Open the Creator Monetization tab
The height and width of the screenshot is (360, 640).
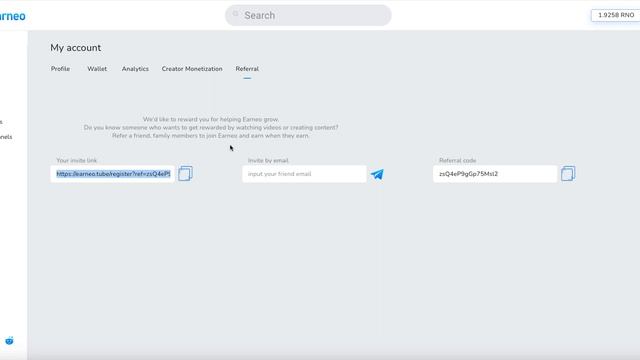192,69
